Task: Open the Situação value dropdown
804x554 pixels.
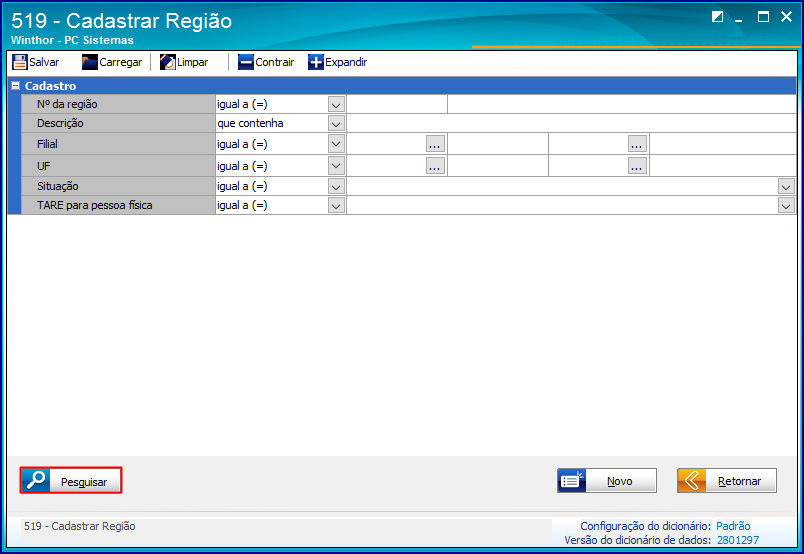Action: point(786,187)
